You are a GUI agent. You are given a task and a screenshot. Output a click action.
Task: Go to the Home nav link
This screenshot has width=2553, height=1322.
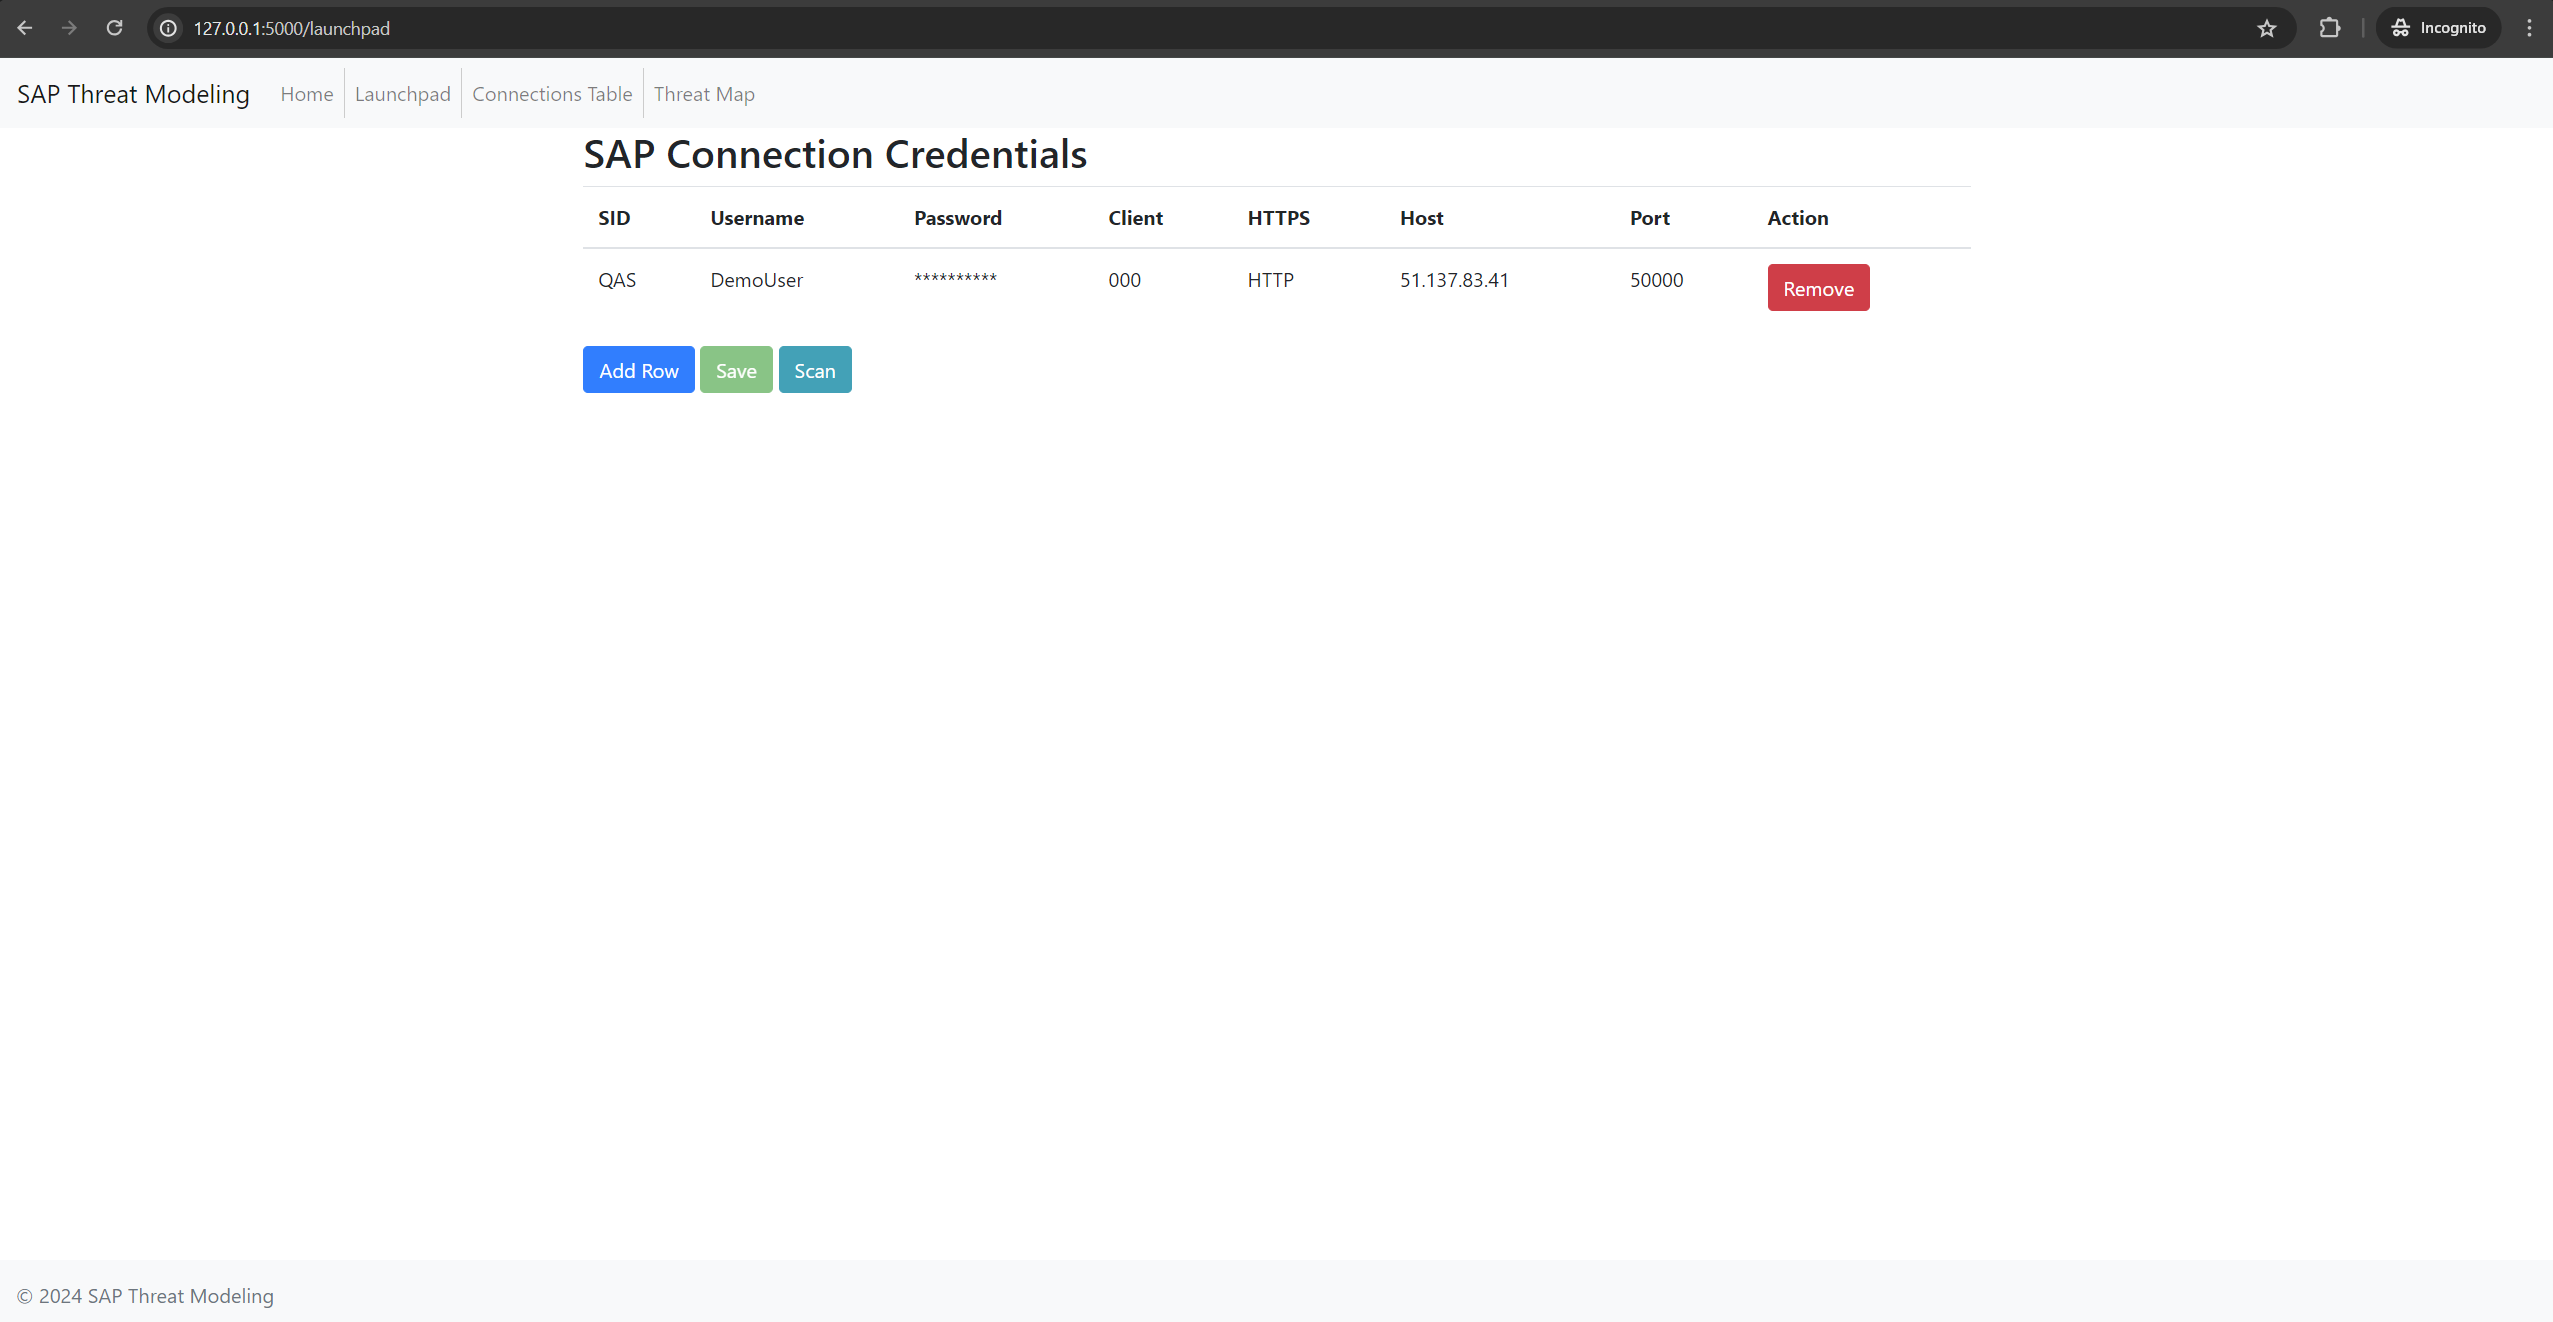click(x=306, y=94)
